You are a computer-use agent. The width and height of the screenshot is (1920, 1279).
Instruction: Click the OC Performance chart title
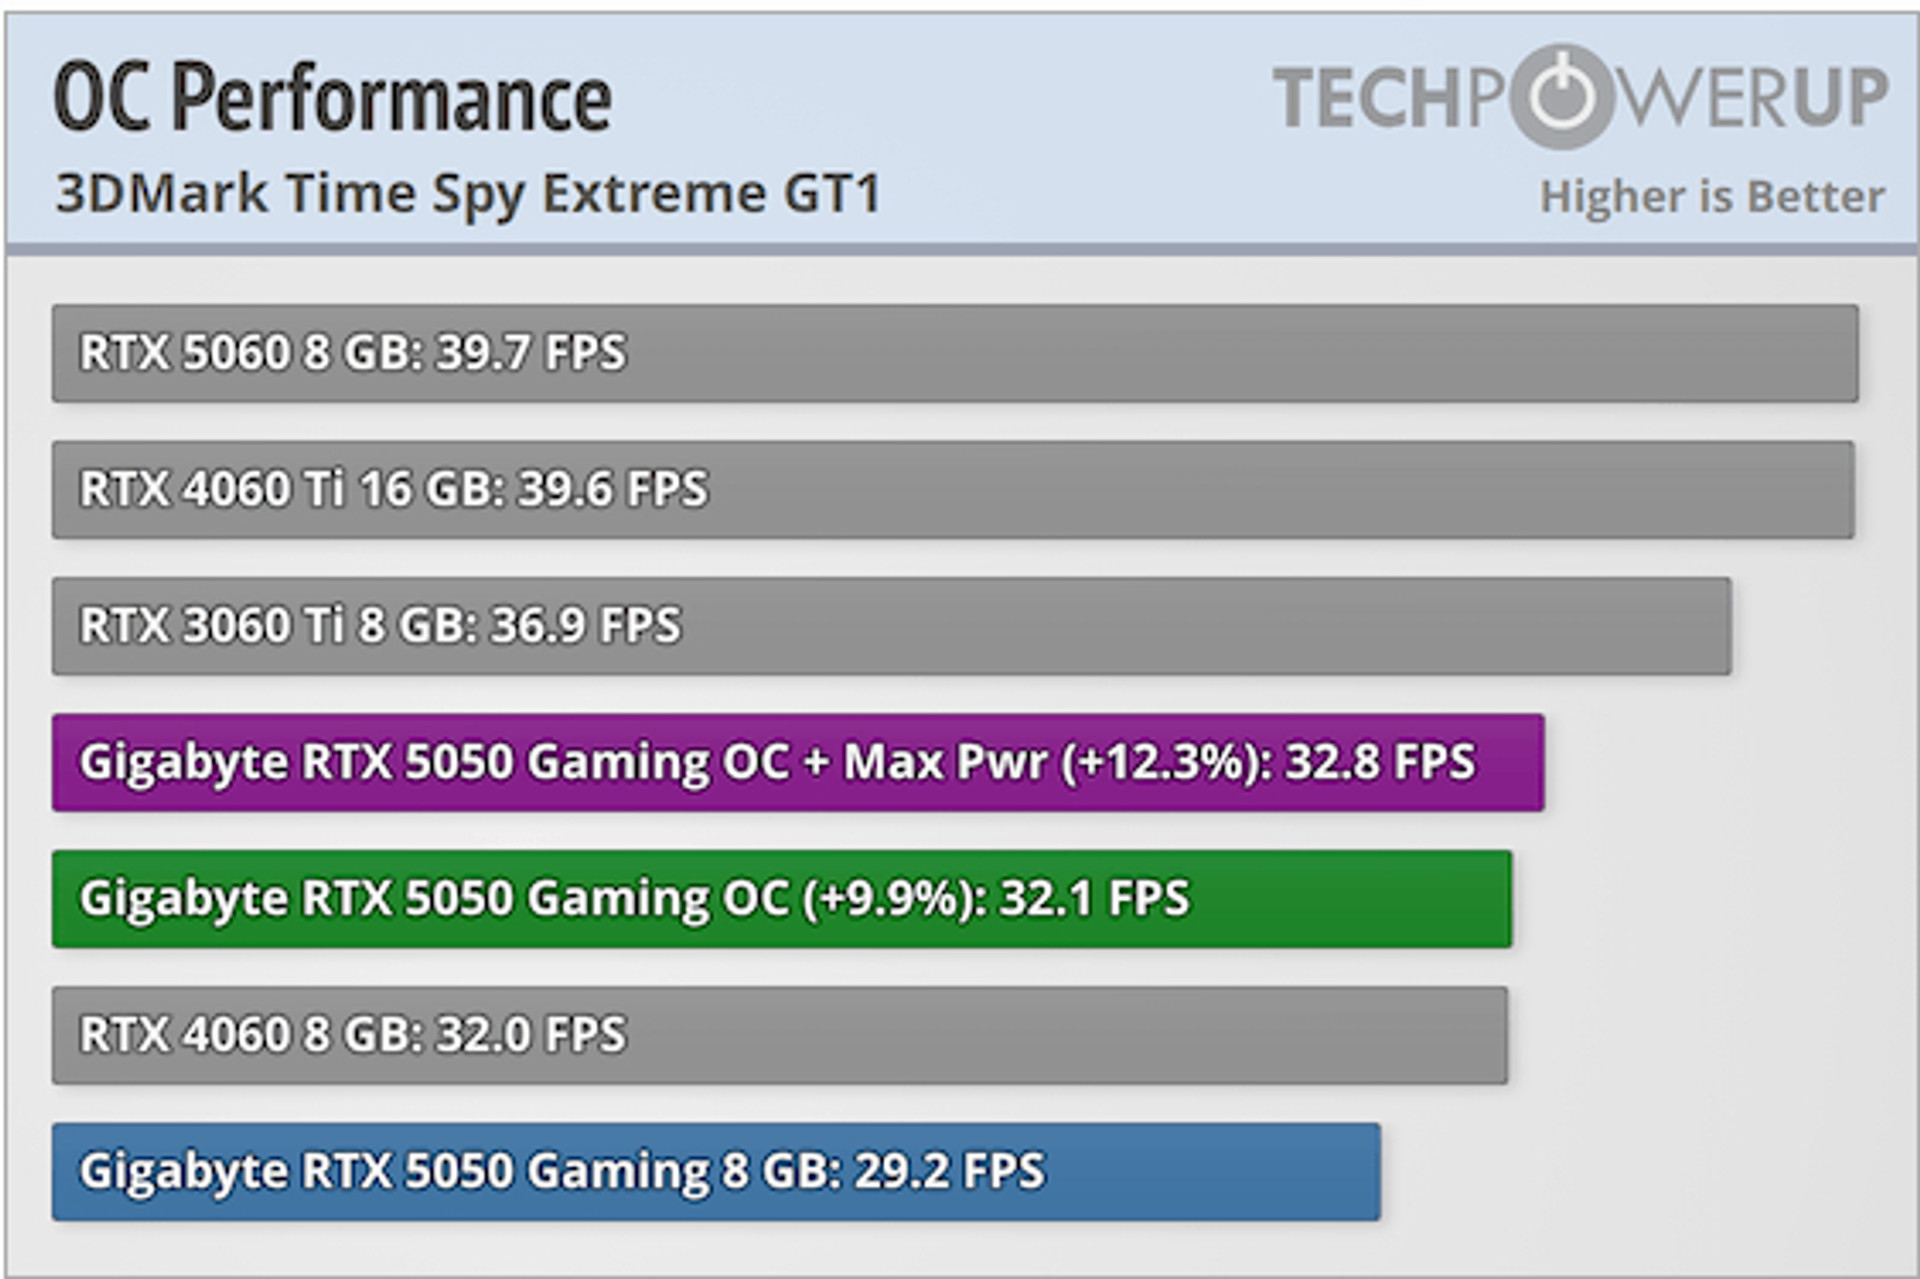[332, 98]
